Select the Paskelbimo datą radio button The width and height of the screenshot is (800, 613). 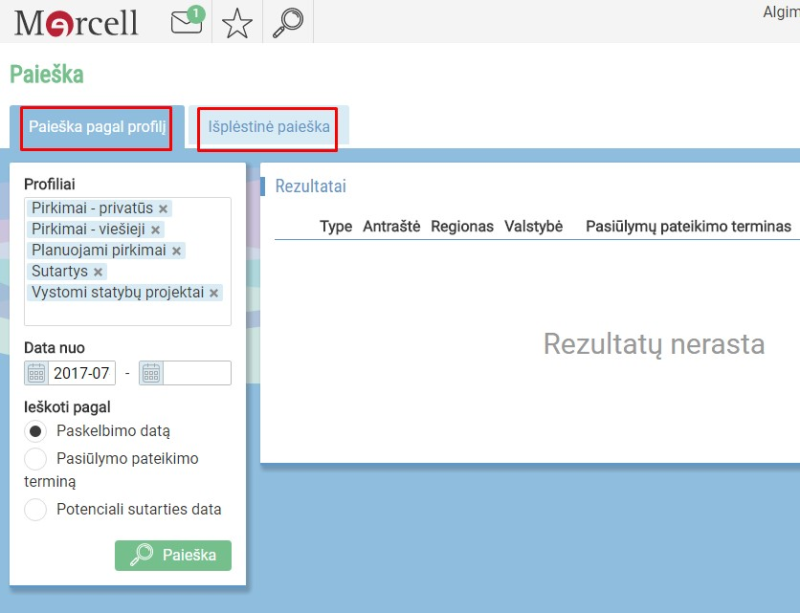35,431
